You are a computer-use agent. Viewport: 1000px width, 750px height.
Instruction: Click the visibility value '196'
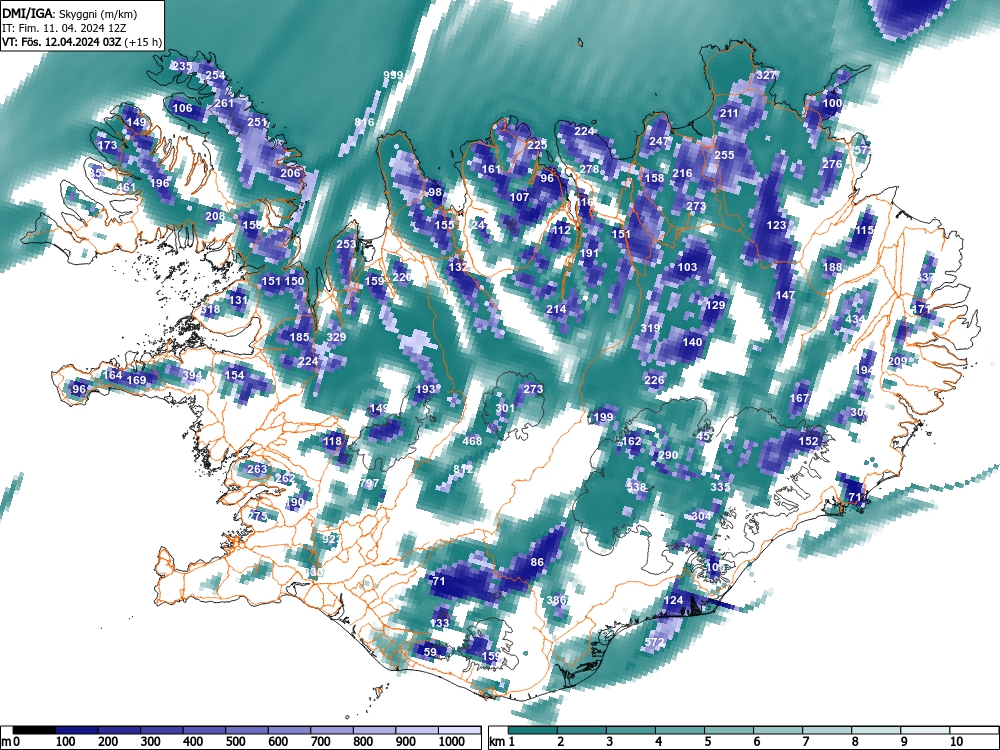(x=159, y=183)
